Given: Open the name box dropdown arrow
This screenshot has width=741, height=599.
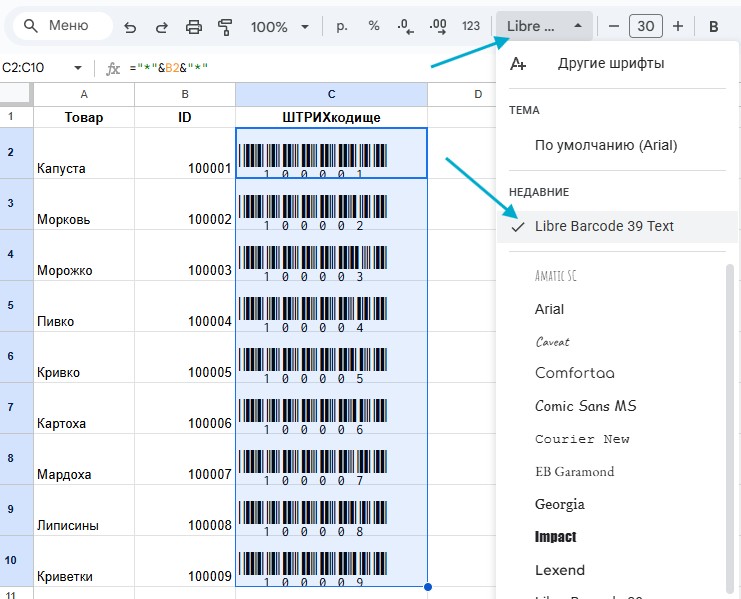Looking at the screenshot, I should coord(78,68).
